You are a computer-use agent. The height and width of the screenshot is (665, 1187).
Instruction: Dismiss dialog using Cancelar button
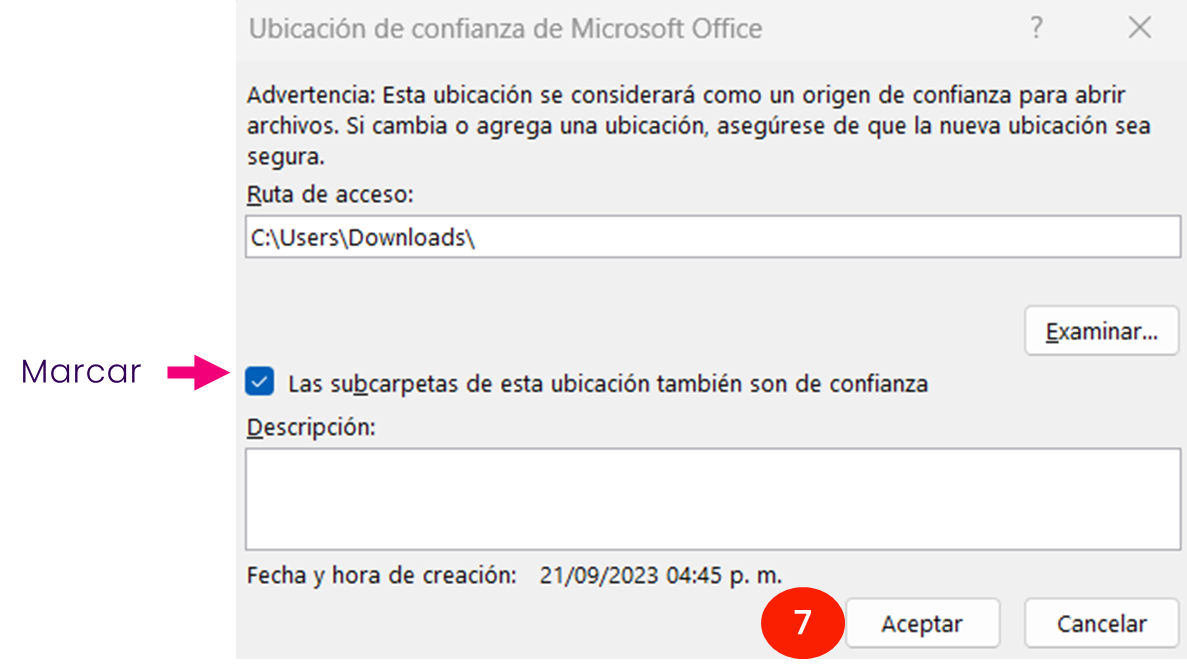click(1101, 623)
